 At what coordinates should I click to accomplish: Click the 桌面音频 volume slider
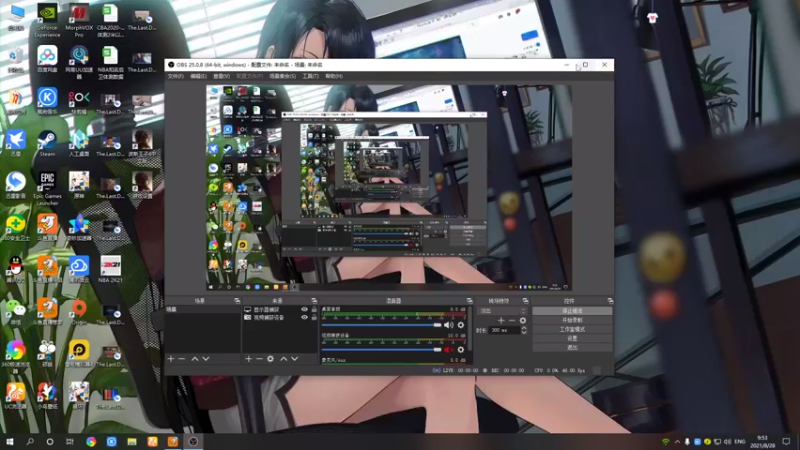pos(381,325)
